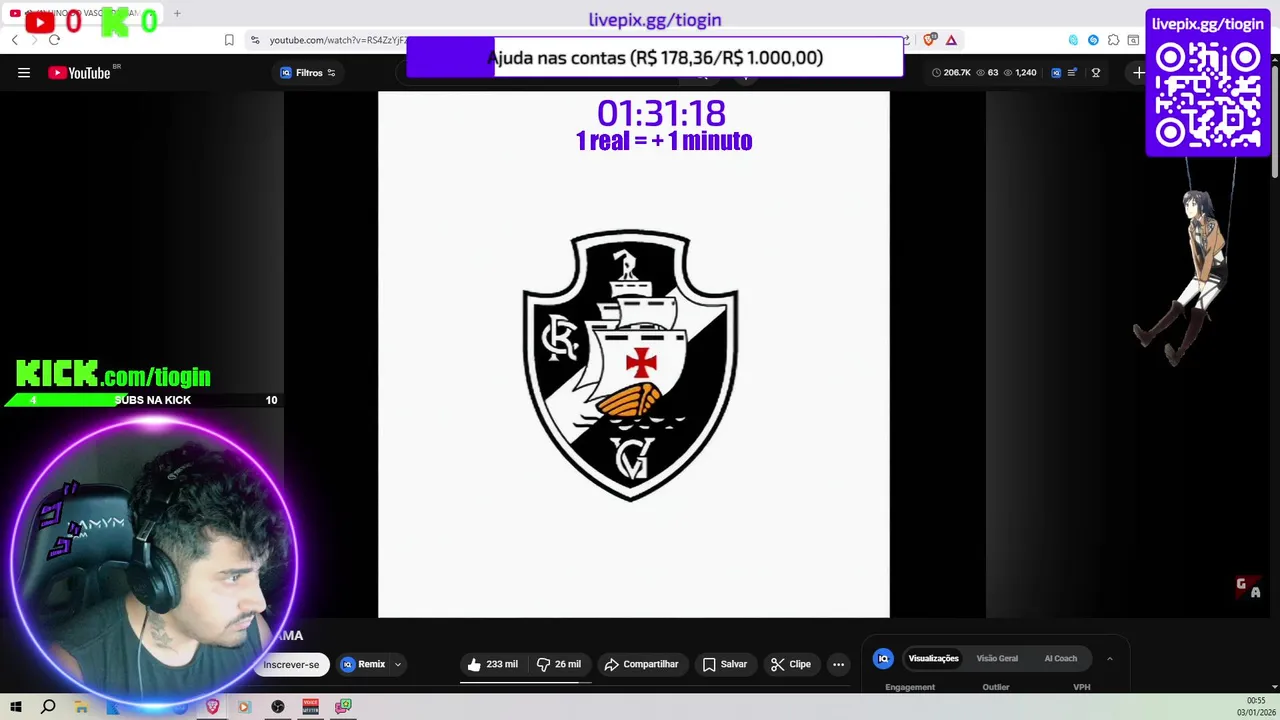Click the 206.7K clock stat
The height and width of the screenshot is (720, 1280).
coord(951,73)
